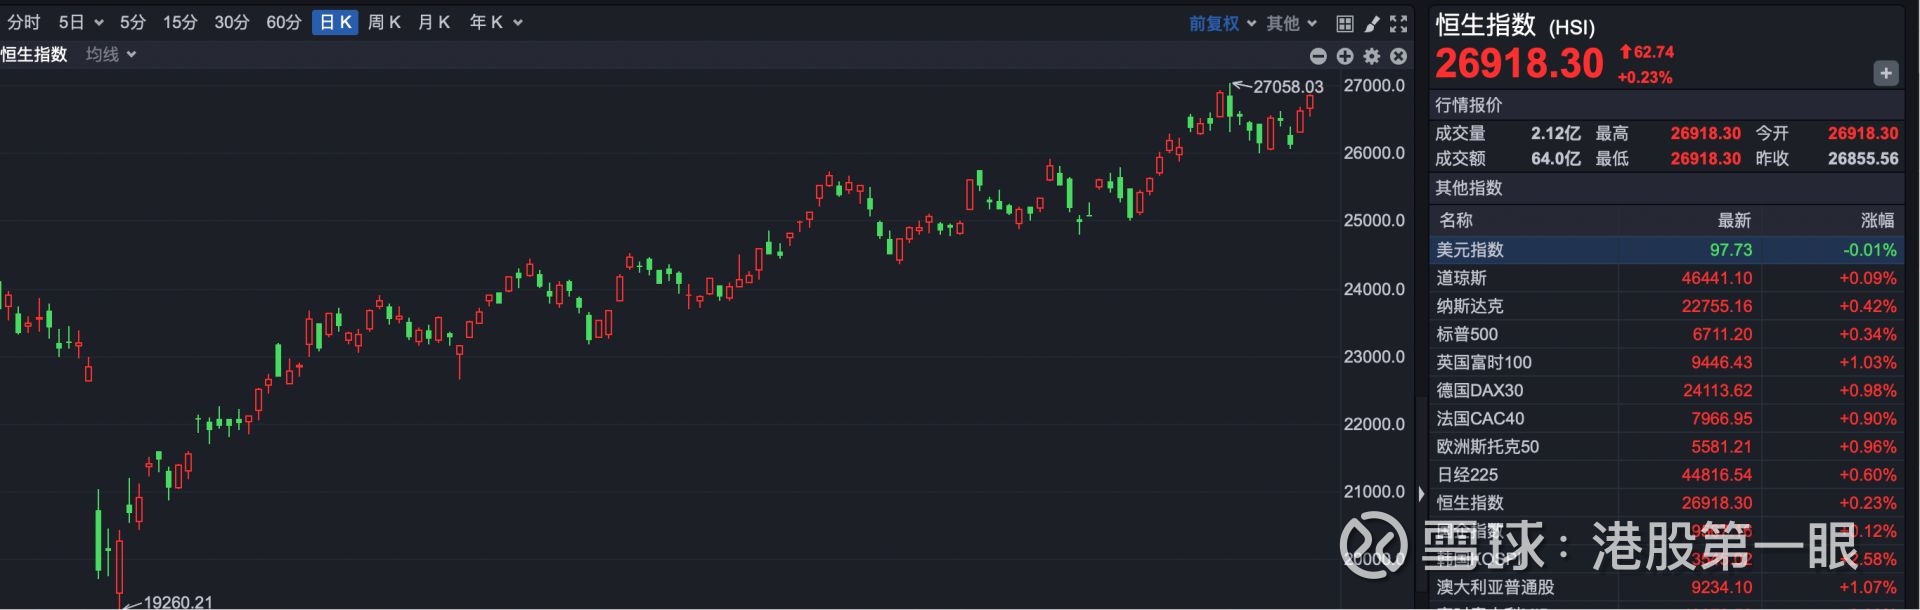1920x610 pixels.
Task: Switch to 周K weekly chart tab
Action: tap(384, 22)
